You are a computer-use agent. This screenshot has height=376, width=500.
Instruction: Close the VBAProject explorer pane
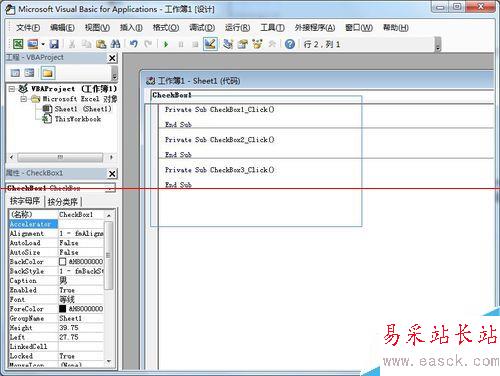pos(113,58)
